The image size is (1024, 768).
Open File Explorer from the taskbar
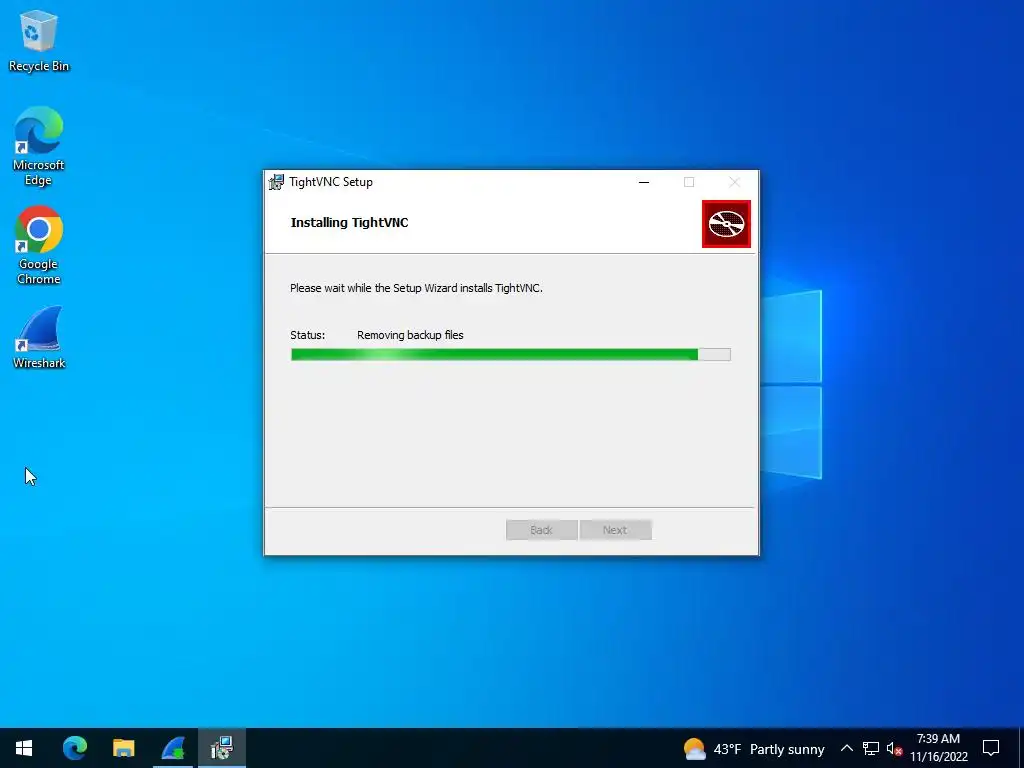pos(123,748)
